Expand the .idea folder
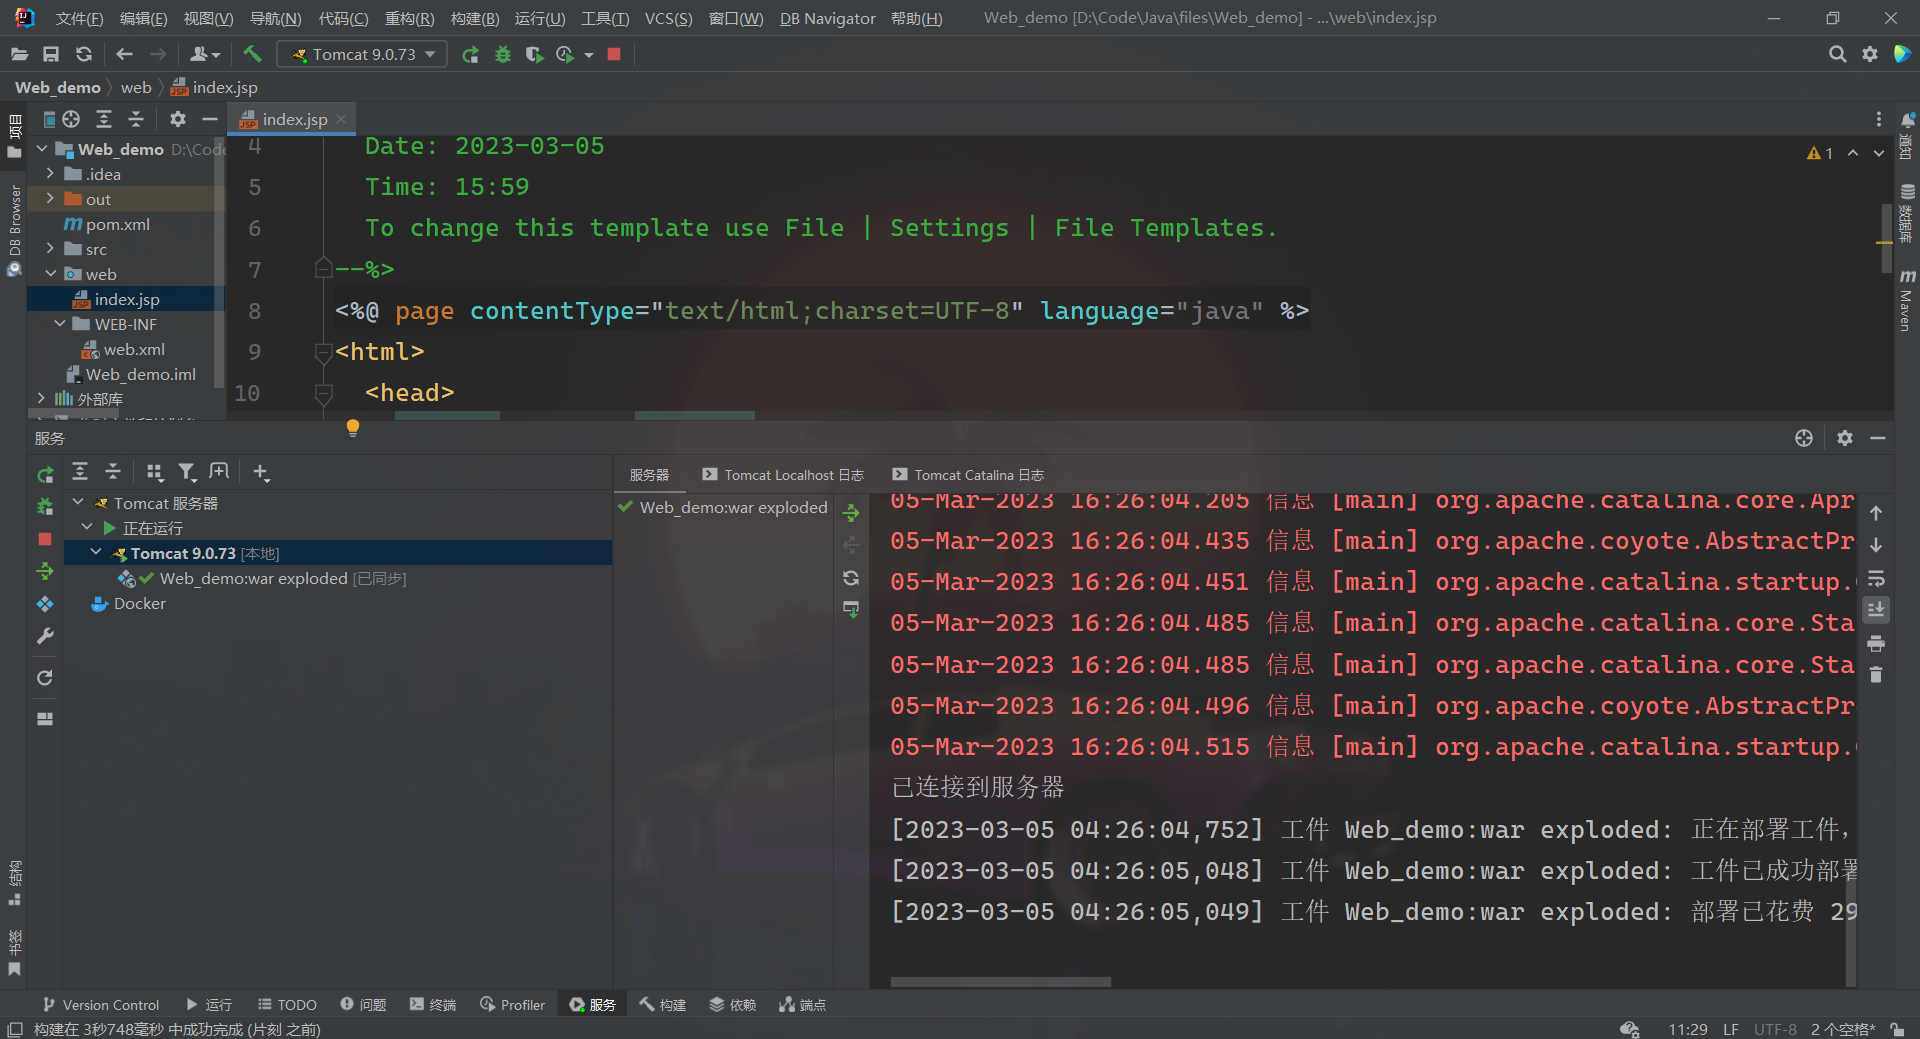This screenshot has height=1039, width=1920. [x=50, y=174]
